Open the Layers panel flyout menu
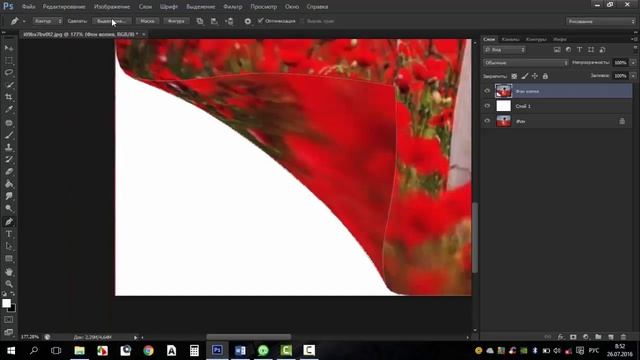Image resolution: width=640 pixels, height=360 pixels. [635, 39]
